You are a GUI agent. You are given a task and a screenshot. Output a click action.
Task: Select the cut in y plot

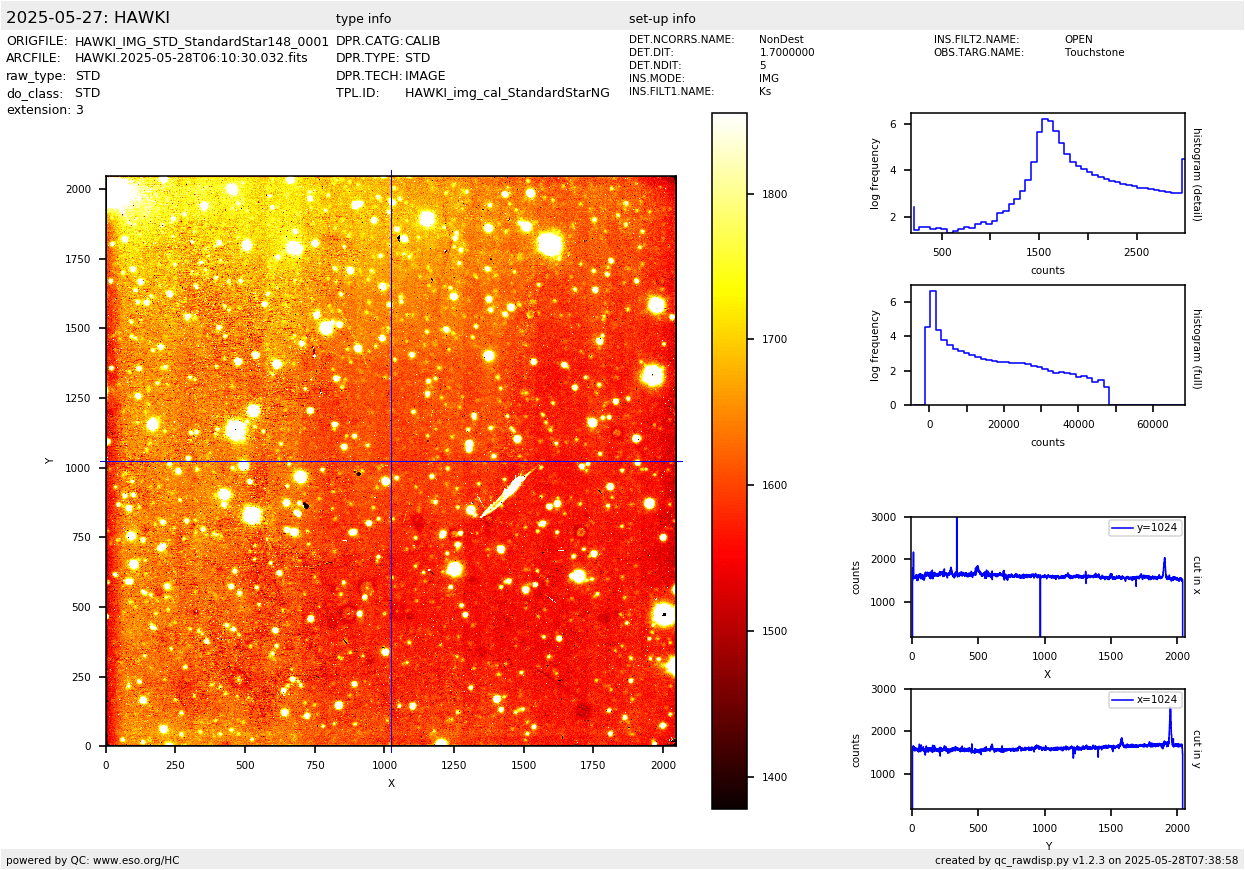click(x=1047, y=749)
